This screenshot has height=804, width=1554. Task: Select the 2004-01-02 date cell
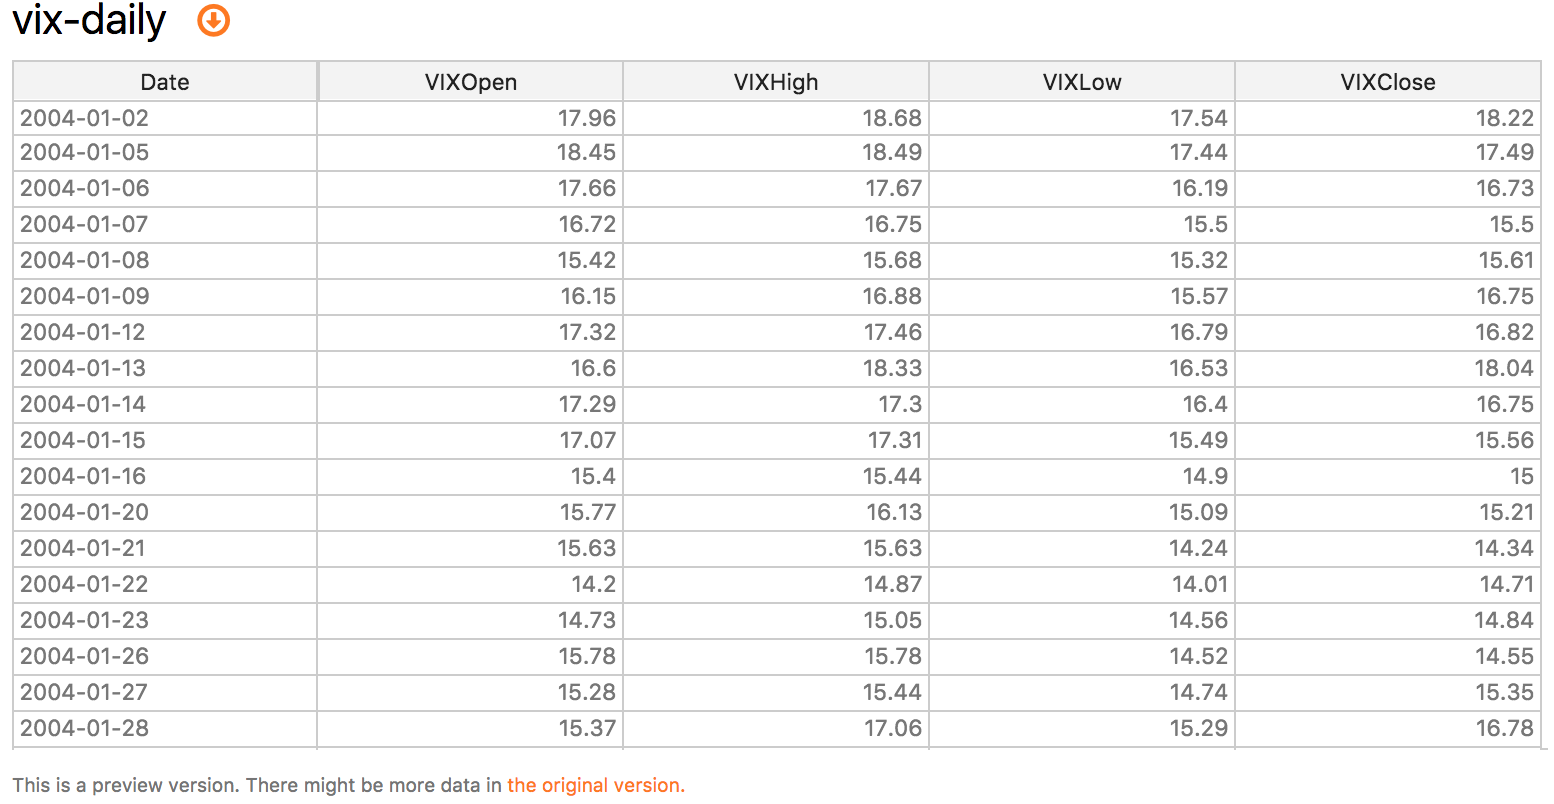84,118
